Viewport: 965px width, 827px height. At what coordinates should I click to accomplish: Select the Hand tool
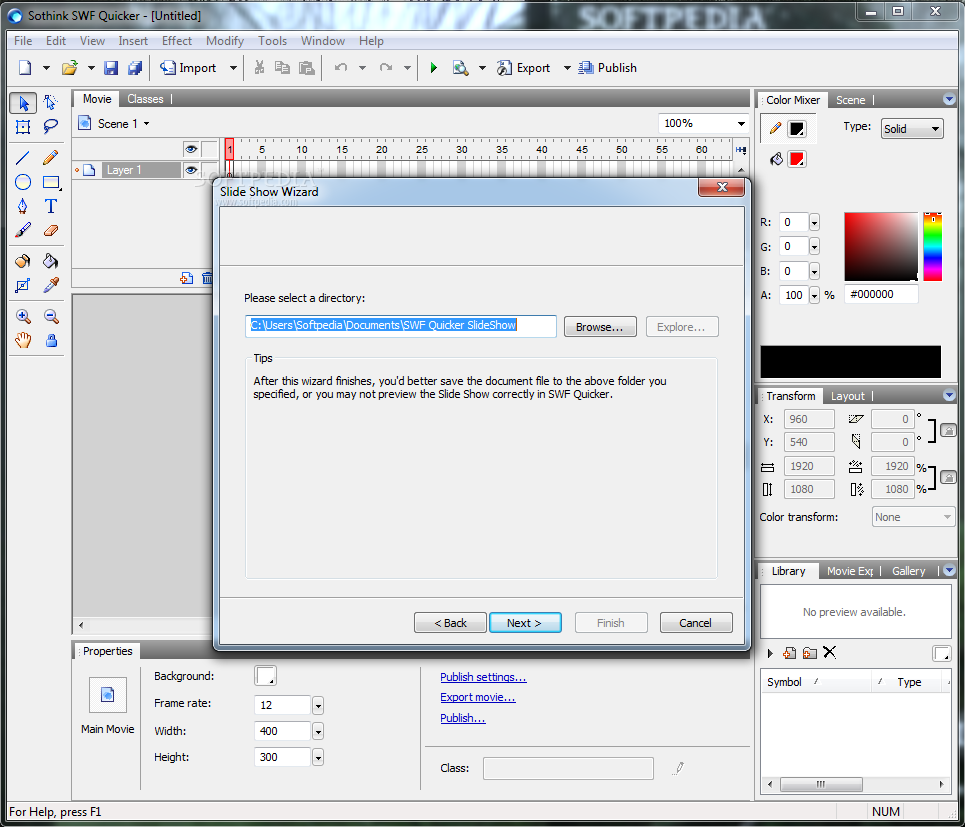pos(23,340)
